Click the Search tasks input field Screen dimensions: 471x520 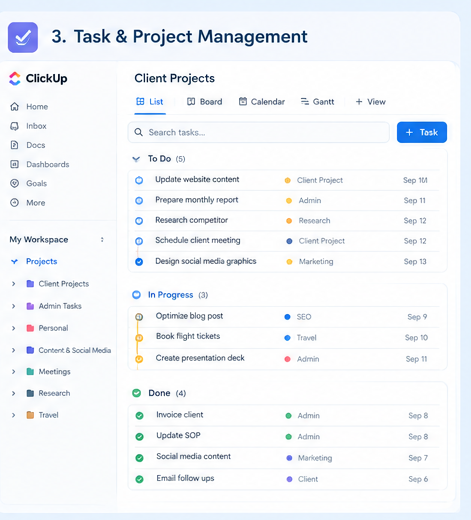259,132
